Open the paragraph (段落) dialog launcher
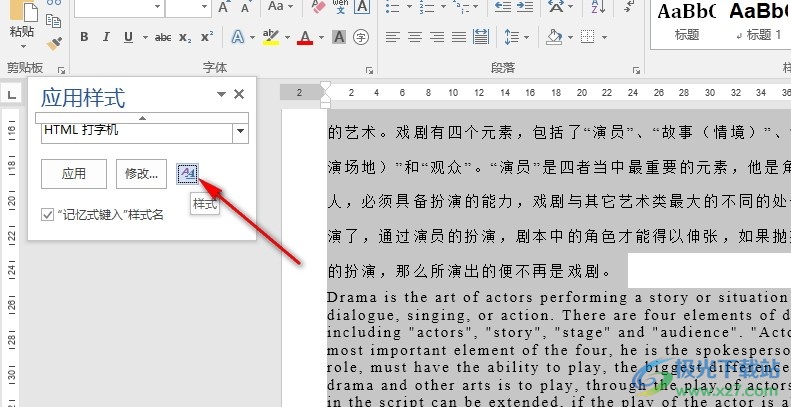The height and width of the screenshot is (407, 791). point(637,70)
